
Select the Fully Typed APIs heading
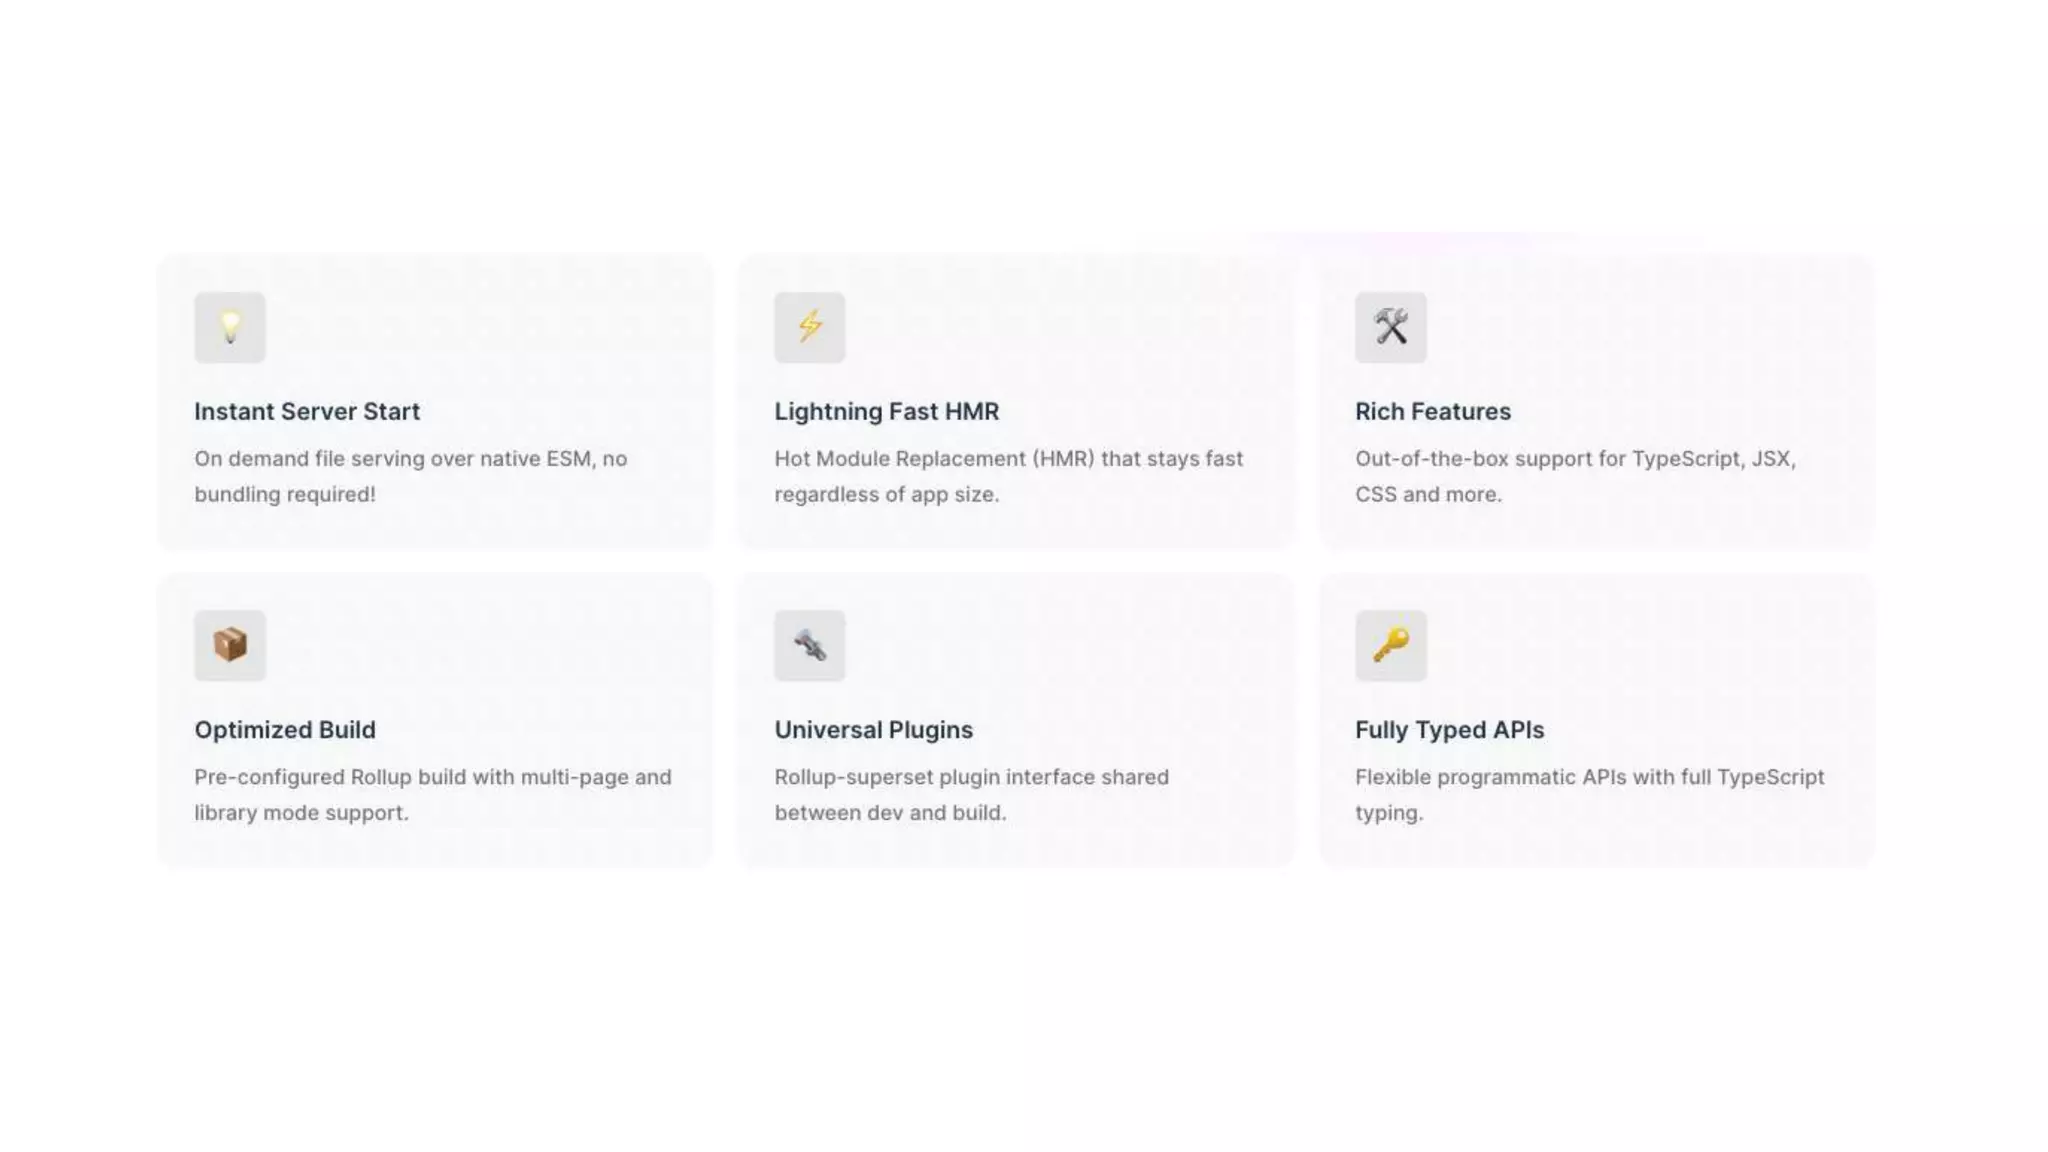[1449, 730]
